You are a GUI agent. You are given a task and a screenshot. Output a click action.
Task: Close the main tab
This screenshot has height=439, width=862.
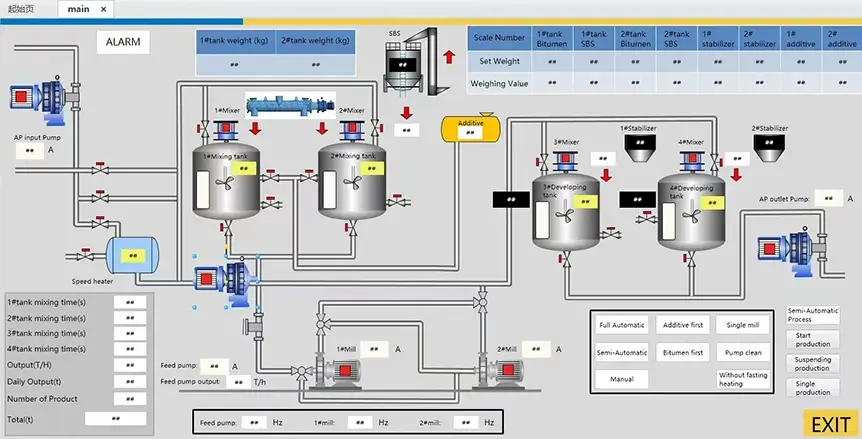[x=104, y=9]
